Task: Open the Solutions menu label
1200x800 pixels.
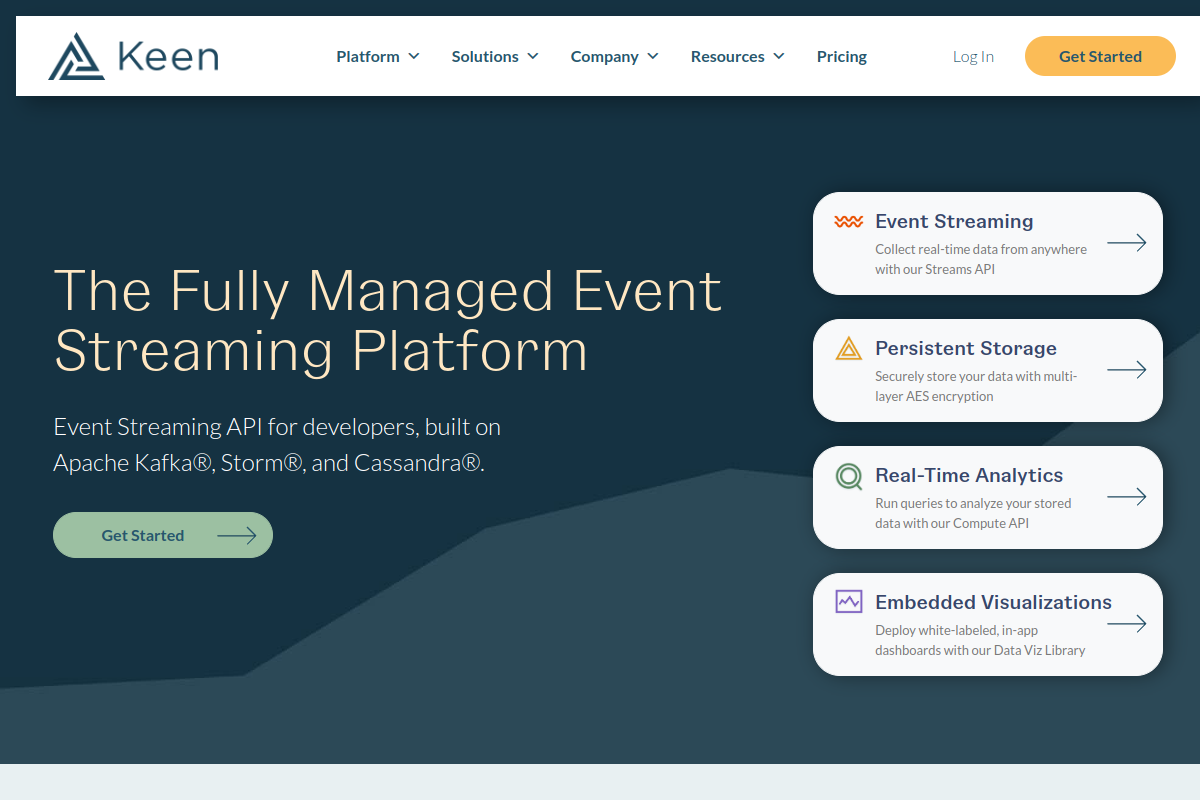Action: pos(485,57)
